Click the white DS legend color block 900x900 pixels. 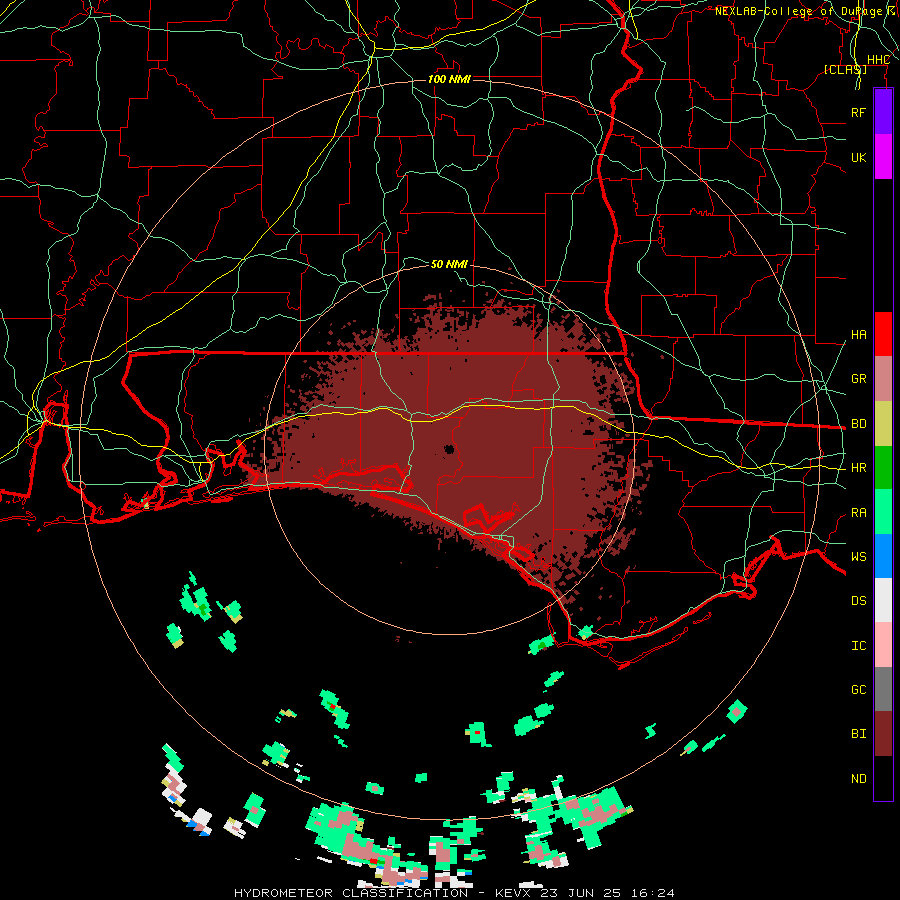(883, 600)
